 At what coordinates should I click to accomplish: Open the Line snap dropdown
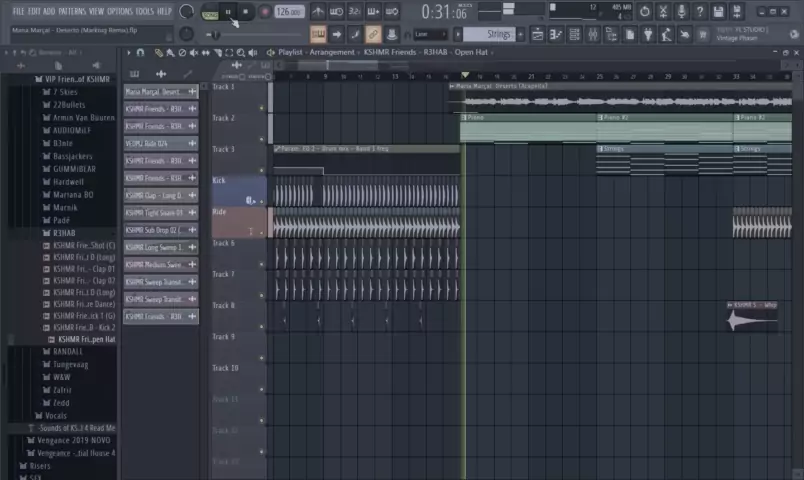click(x=430, y=34)
